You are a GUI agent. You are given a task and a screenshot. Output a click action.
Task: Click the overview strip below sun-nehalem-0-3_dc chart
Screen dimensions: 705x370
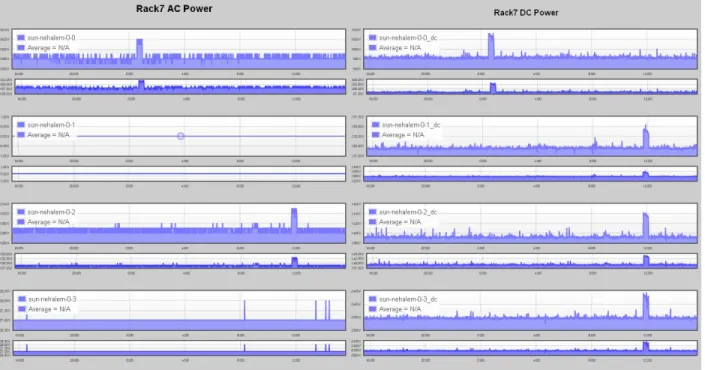[x=531, y=348]
